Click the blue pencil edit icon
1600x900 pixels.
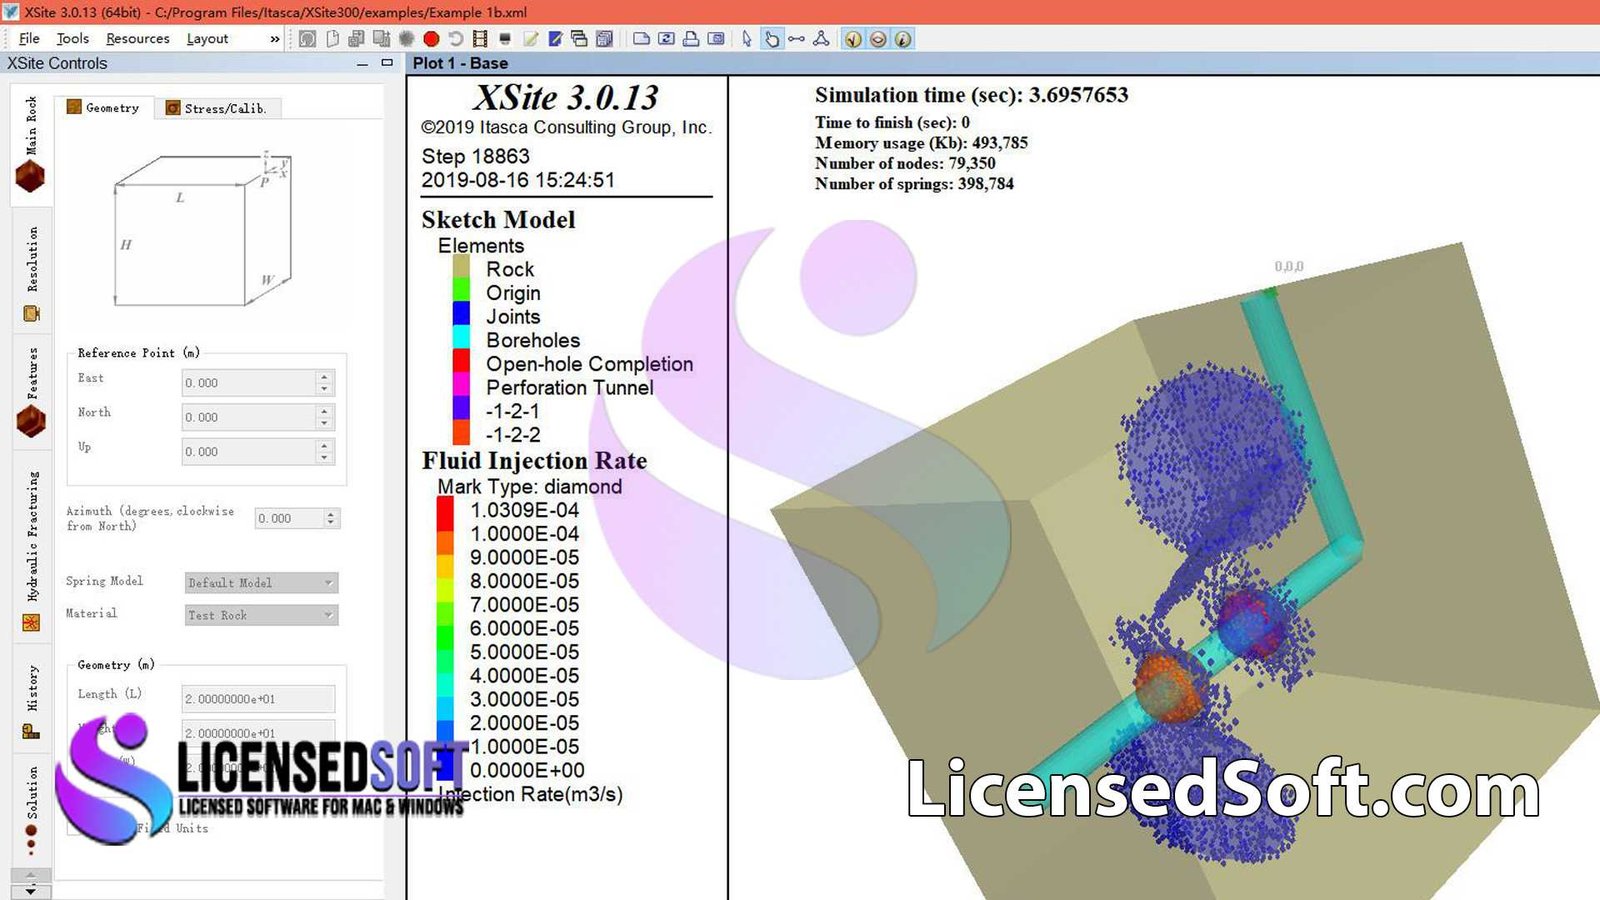555,39
